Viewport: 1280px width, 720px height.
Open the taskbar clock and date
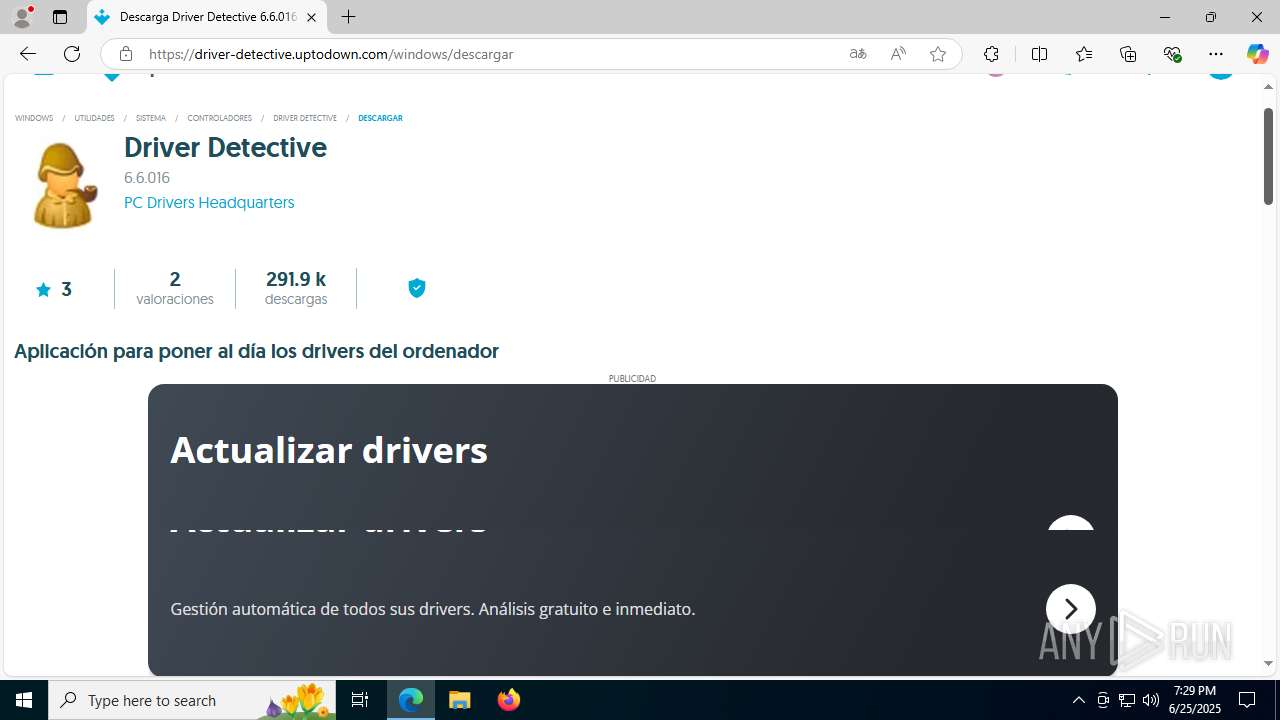[1195, 700]
